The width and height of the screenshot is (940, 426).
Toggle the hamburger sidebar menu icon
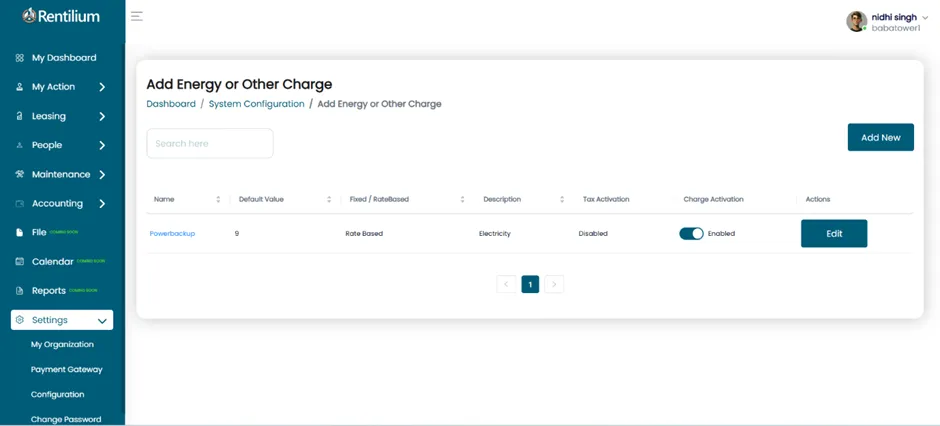click(x=137, y=16)
